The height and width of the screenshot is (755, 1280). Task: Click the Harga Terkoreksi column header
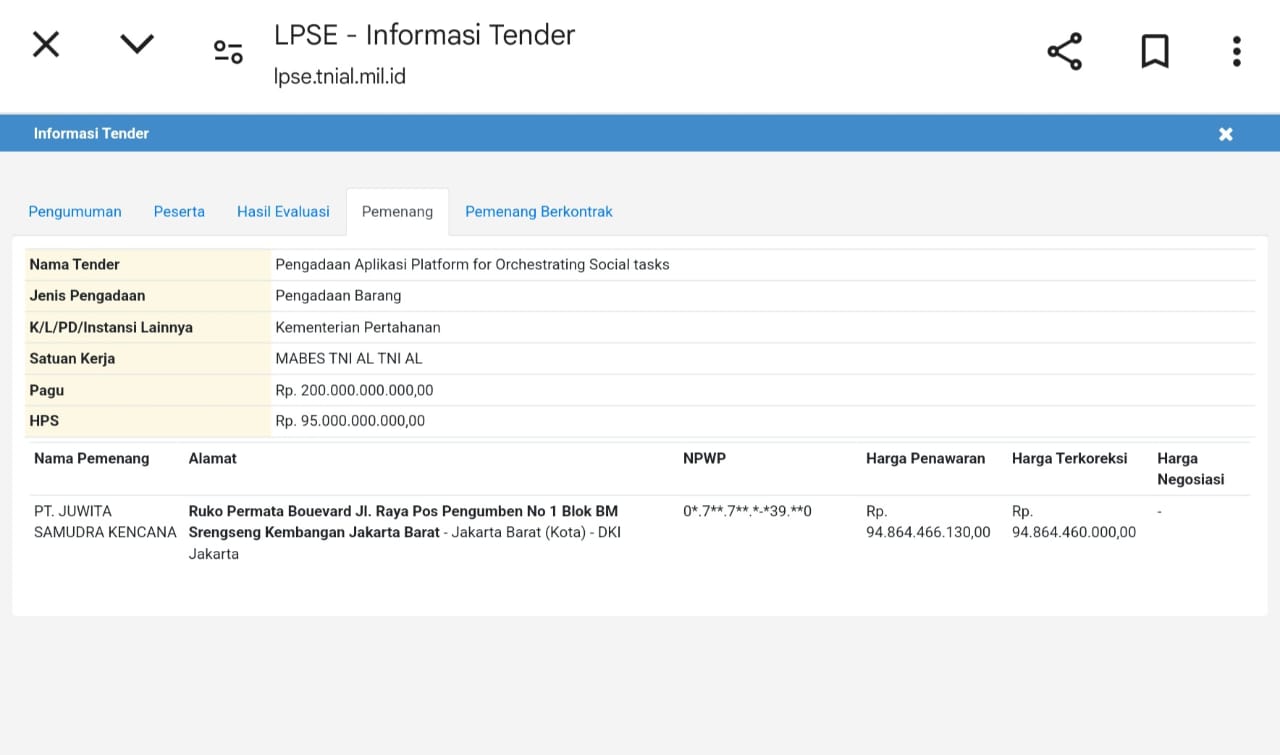[1069, 458]
